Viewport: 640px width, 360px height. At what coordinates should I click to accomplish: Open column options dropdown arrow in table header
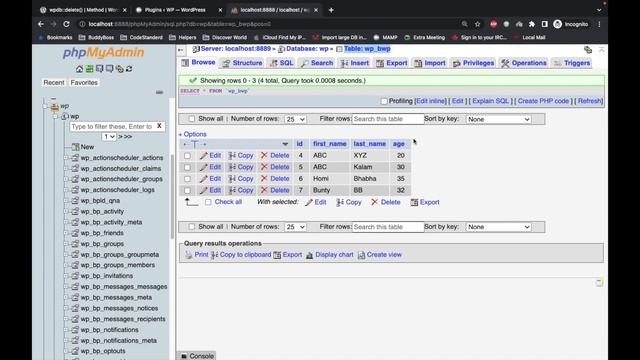tap(285, 144)
